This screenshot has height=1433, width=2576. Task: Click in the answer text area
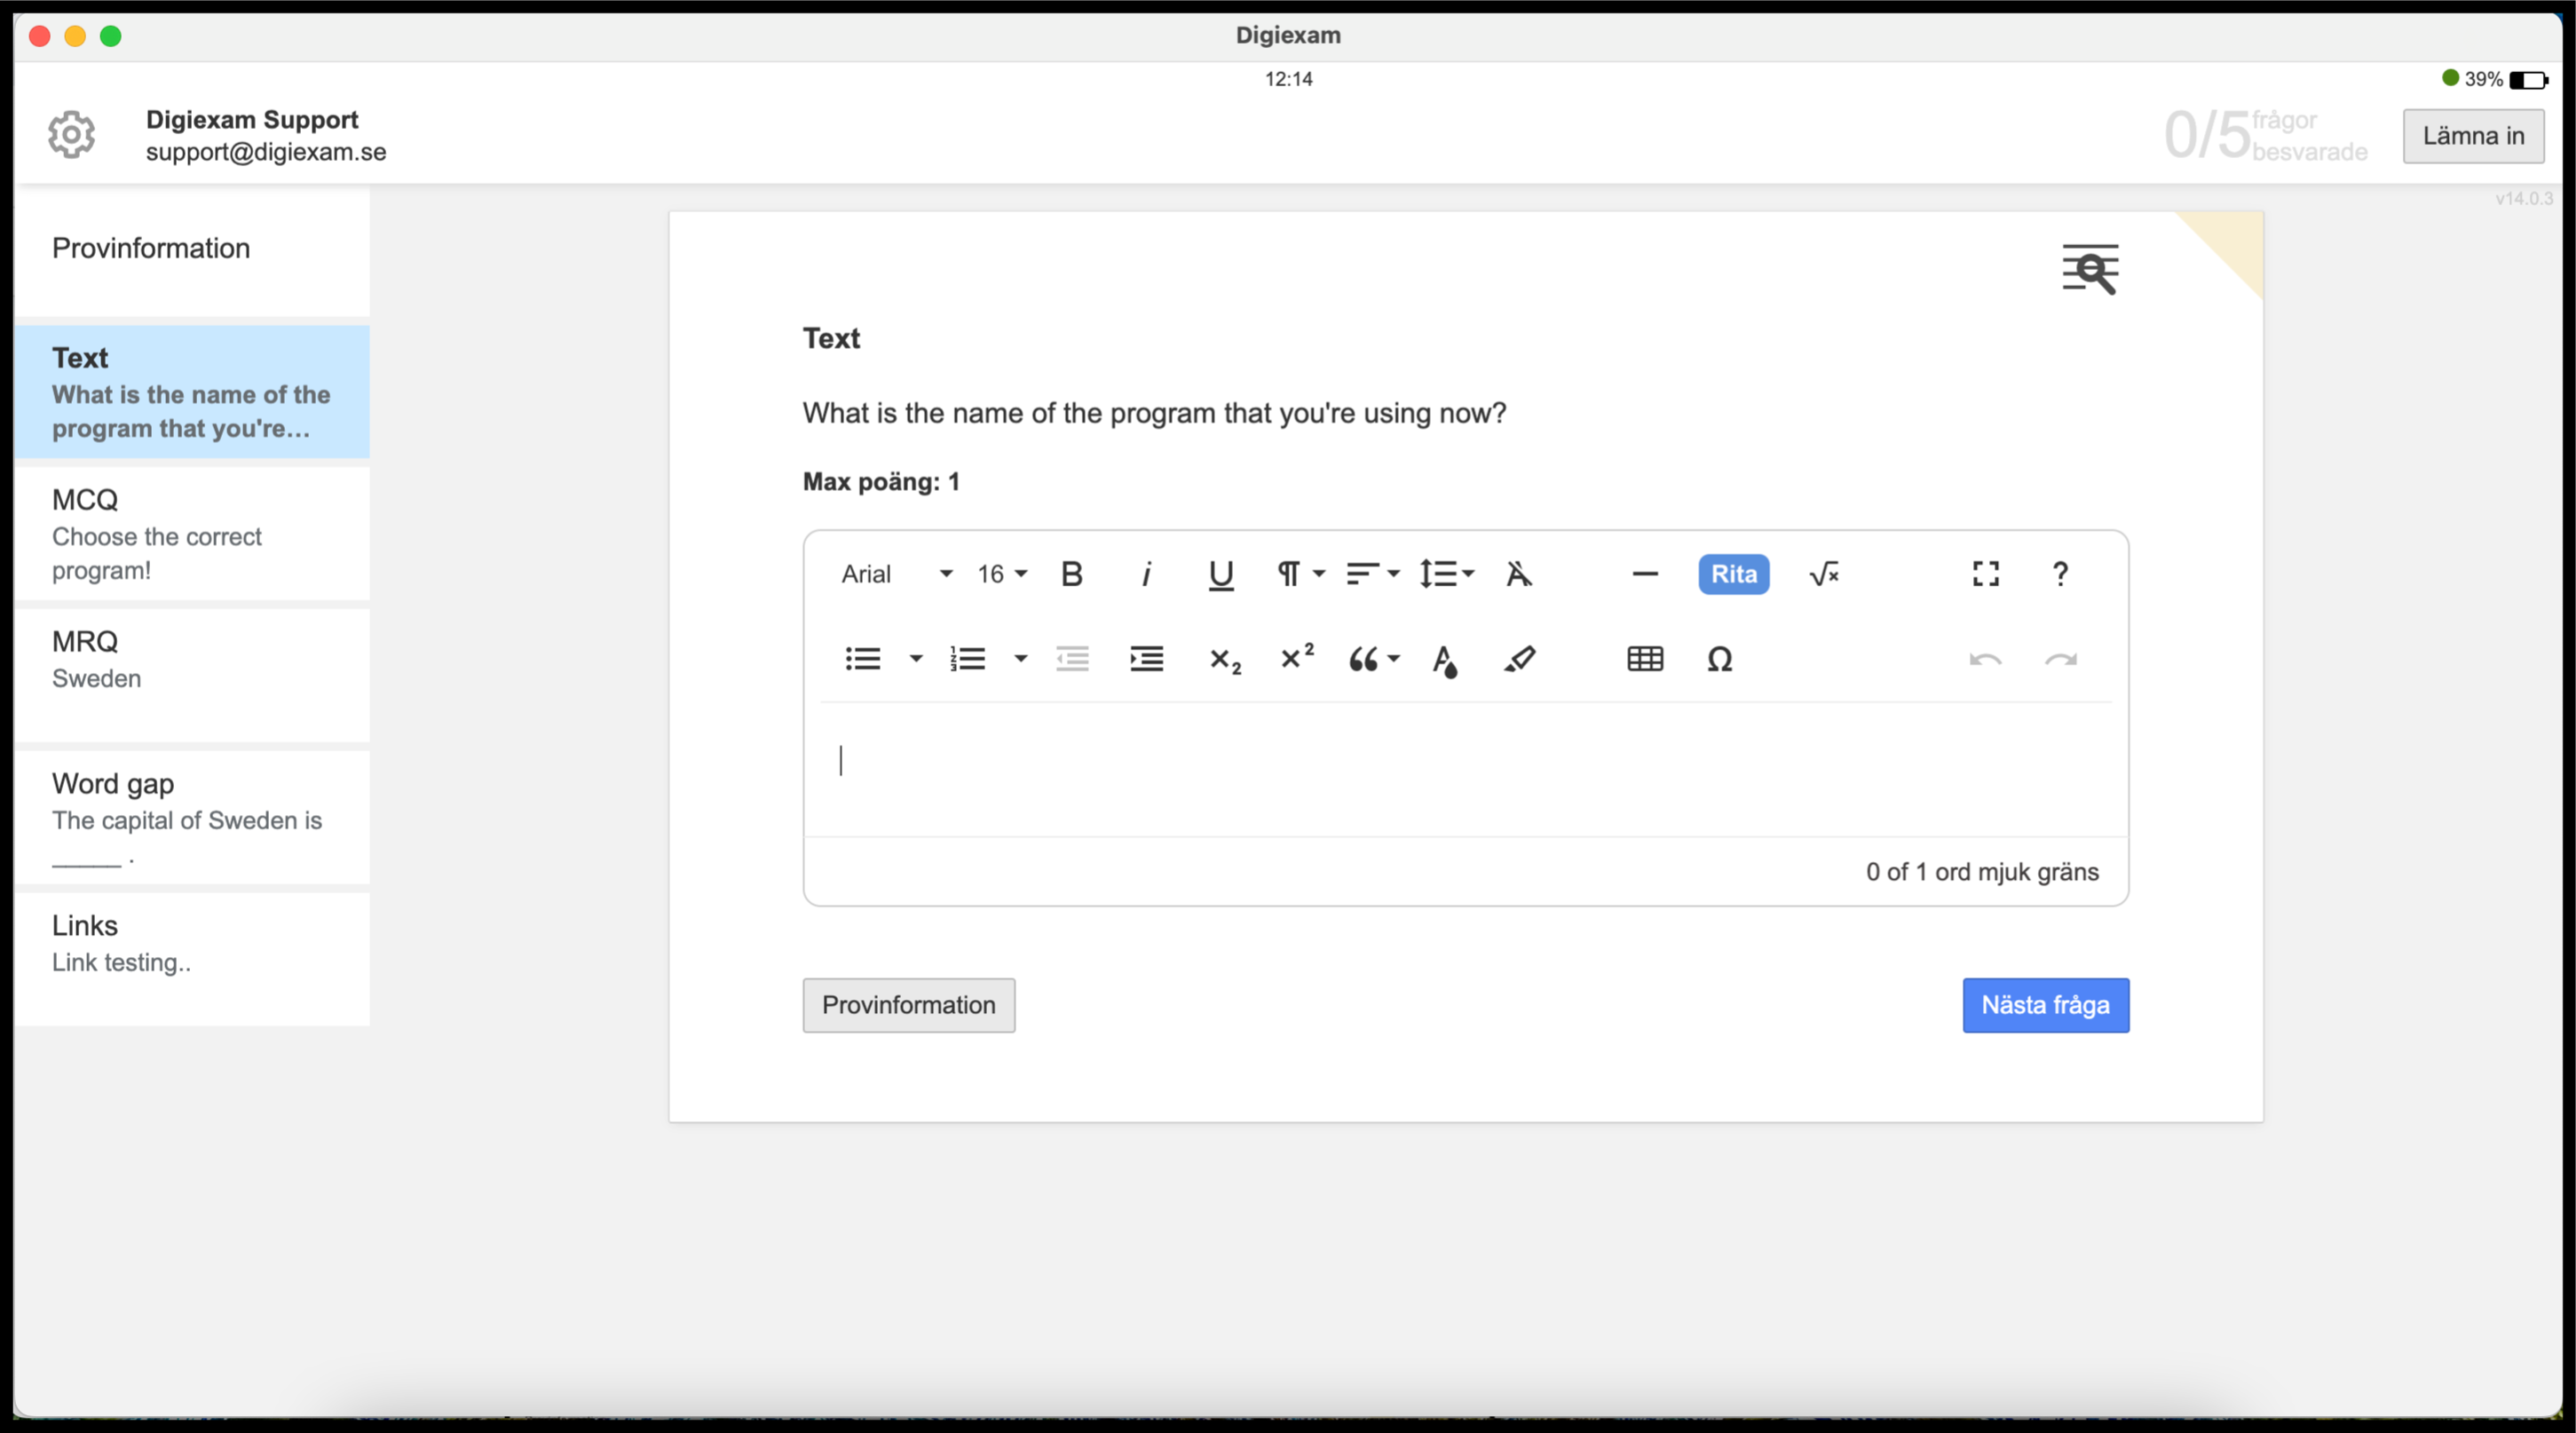coord(1465,769)
